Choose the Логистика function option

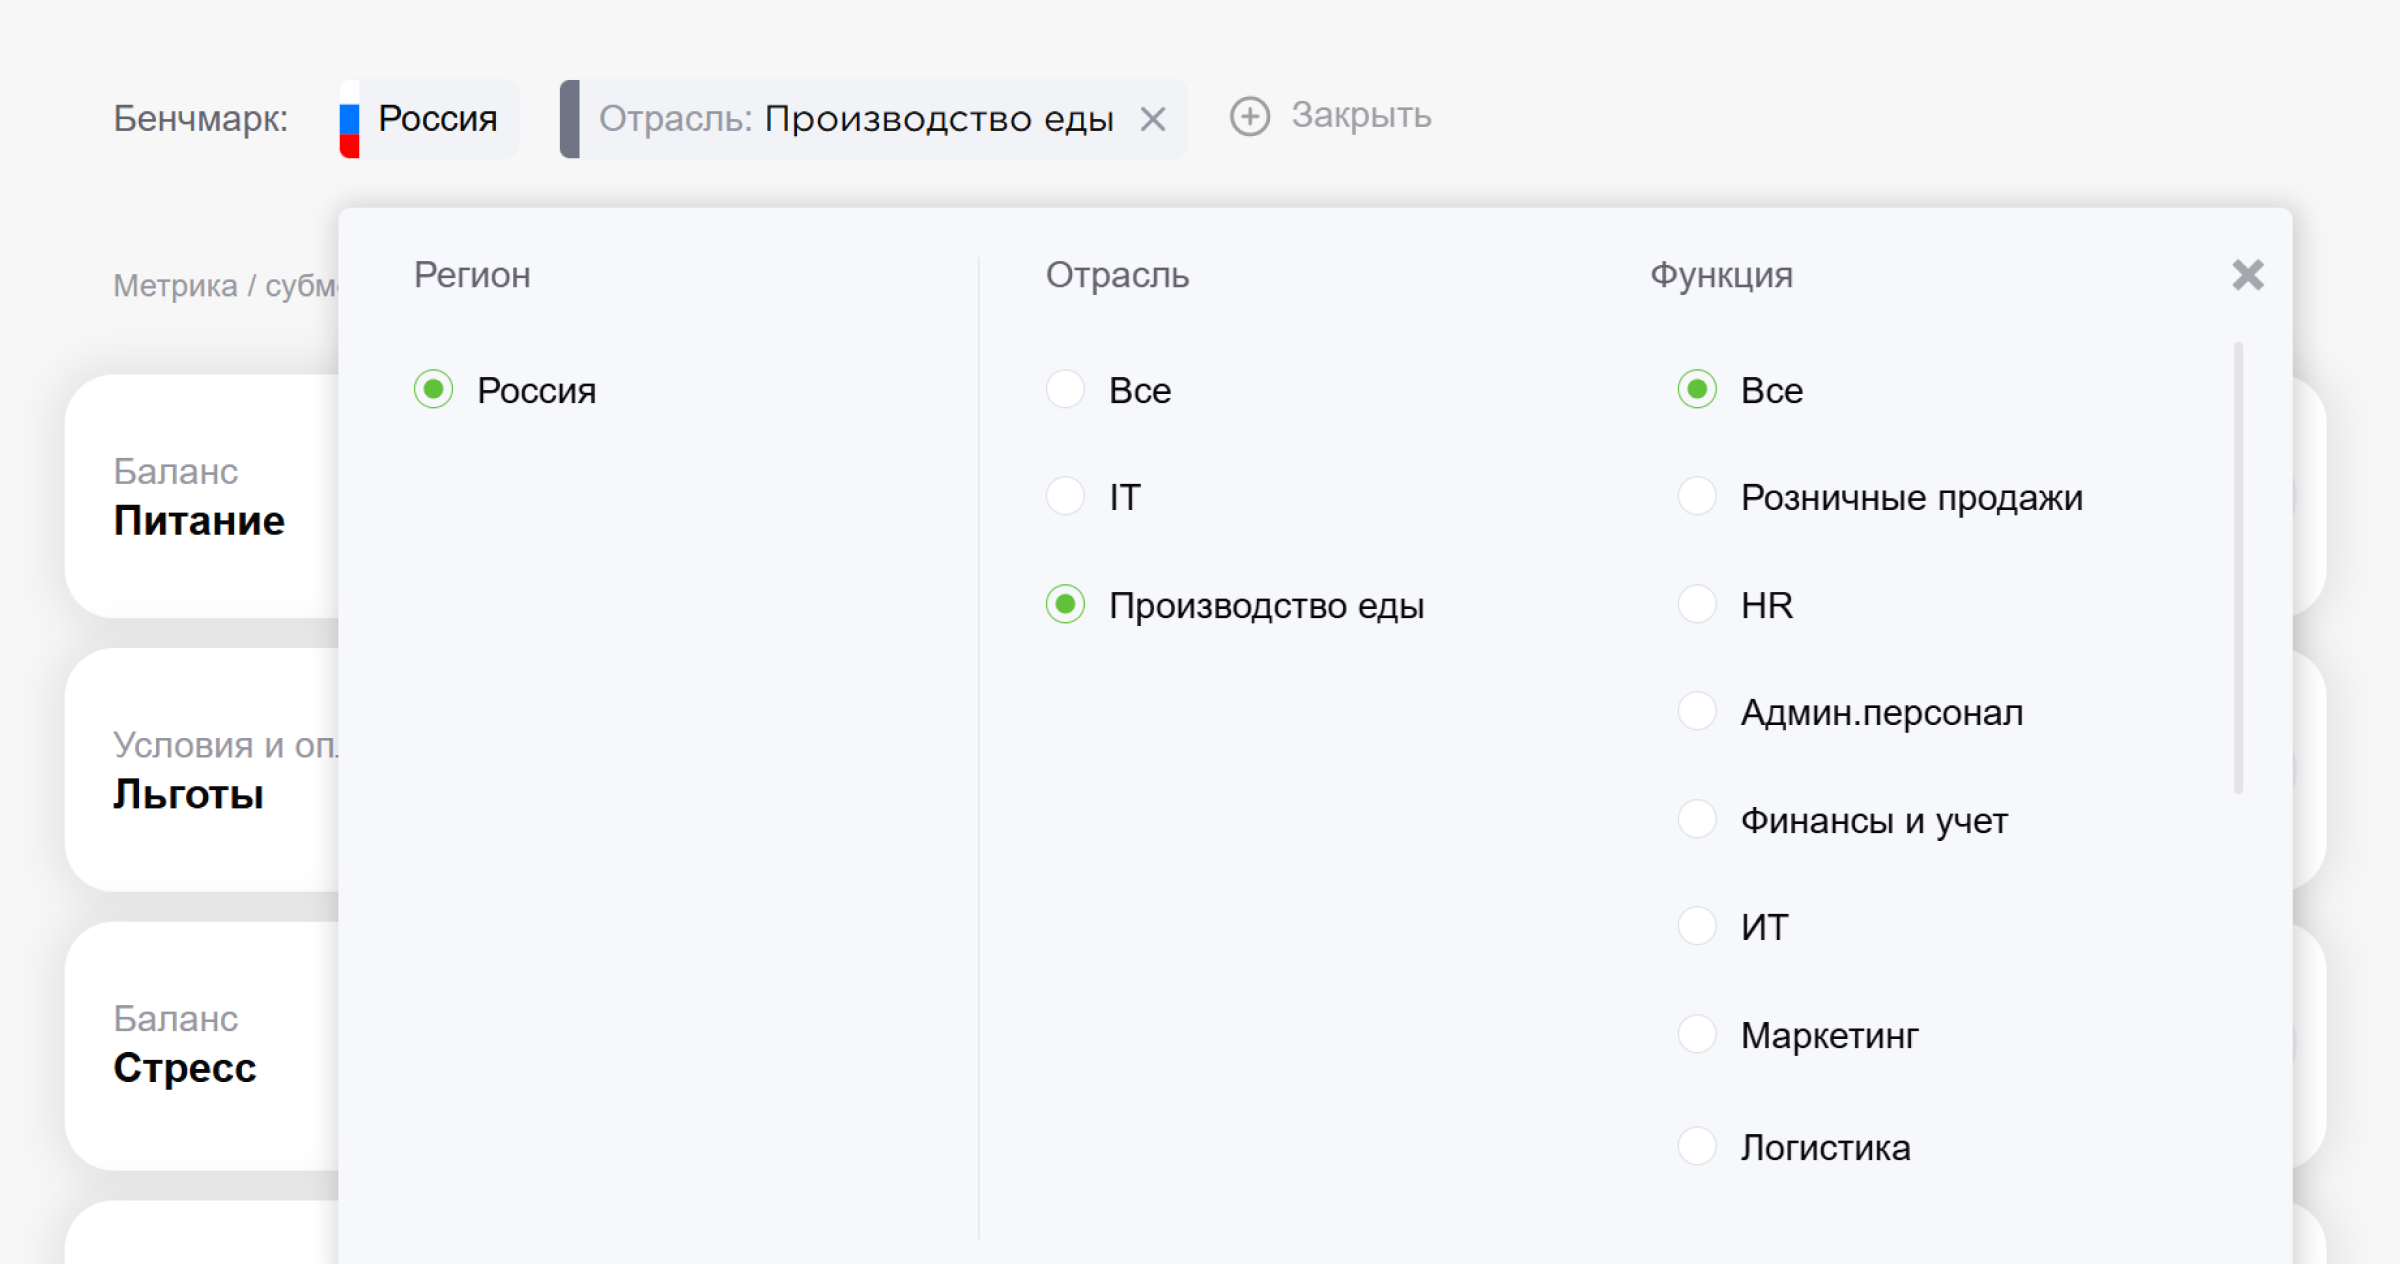pyautogui.click(x=1697, y=1146)
